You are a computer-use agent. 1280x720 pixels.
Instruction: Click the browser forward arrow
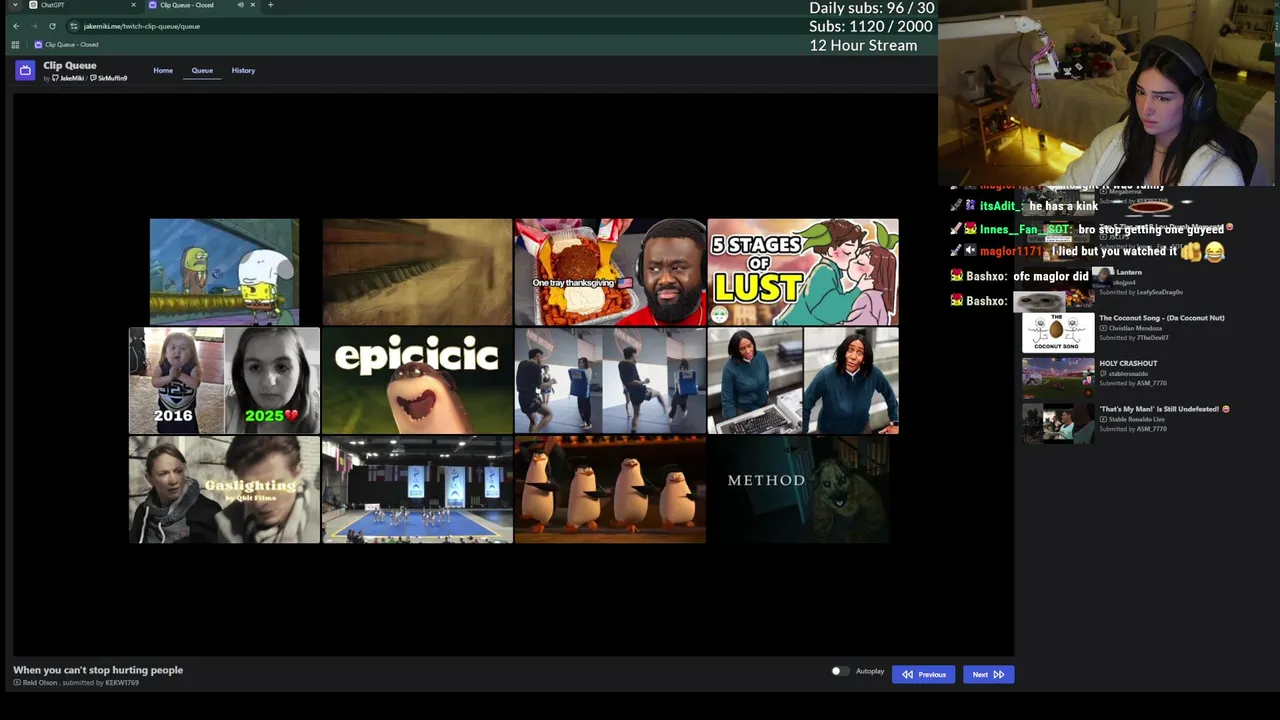[34, 26]
